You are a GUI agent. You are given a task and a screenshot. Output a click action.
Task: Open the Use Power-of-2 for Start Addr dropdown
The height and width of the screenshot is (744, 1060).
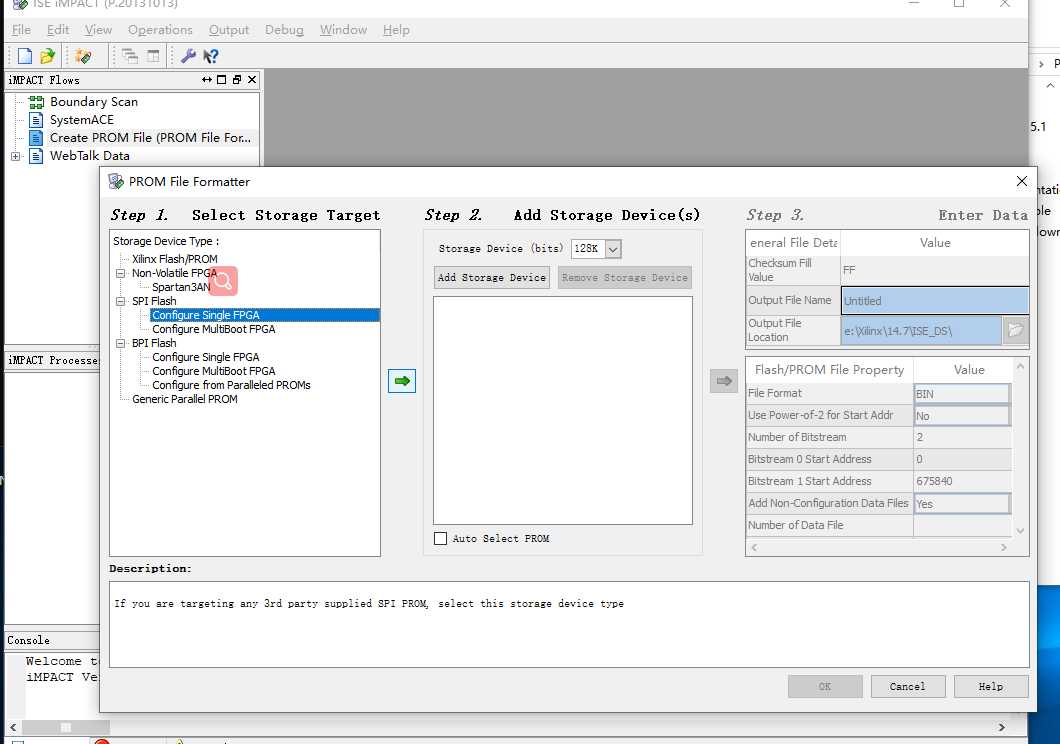click(x=962, y=416)
